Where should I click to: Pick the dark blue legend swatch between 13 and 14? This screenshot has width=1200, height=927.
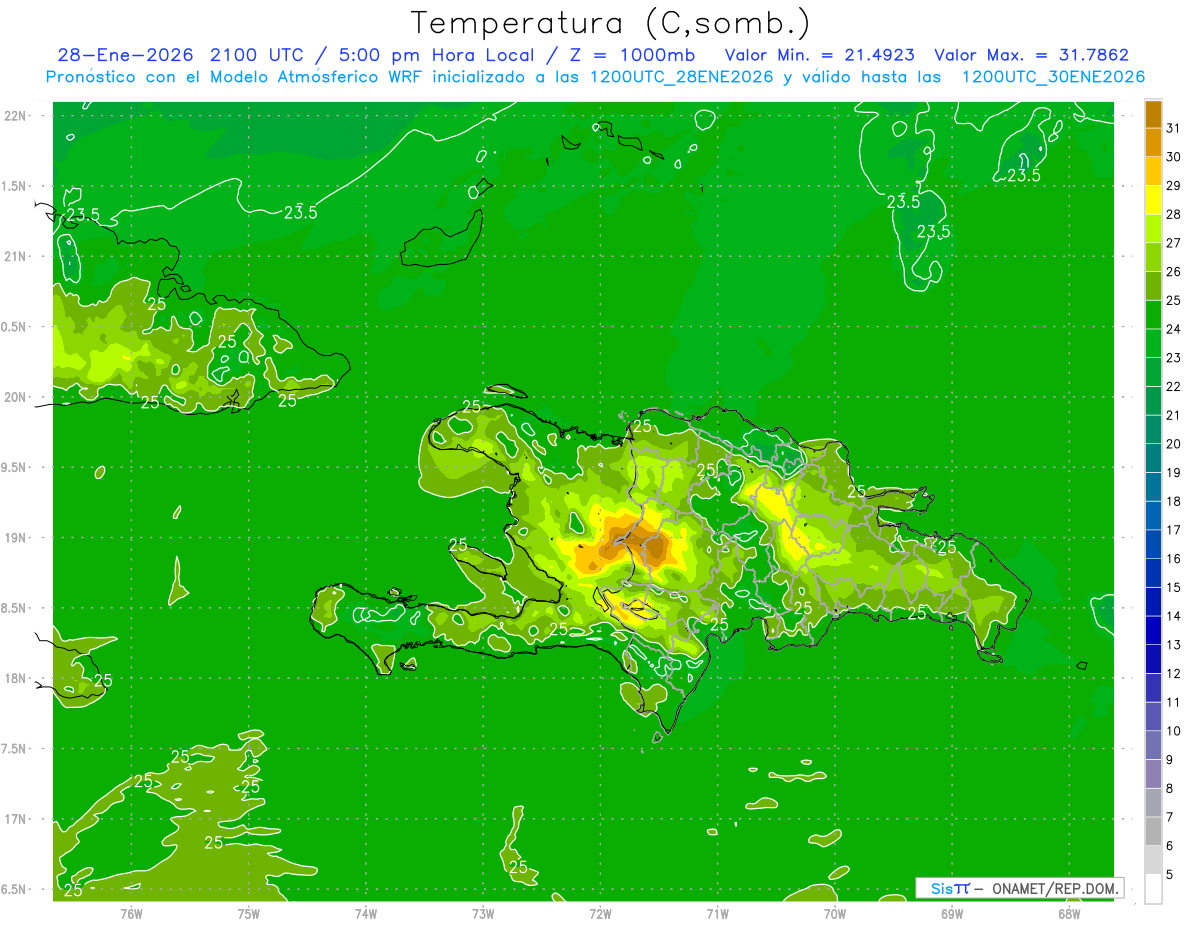coord(1153,630)
